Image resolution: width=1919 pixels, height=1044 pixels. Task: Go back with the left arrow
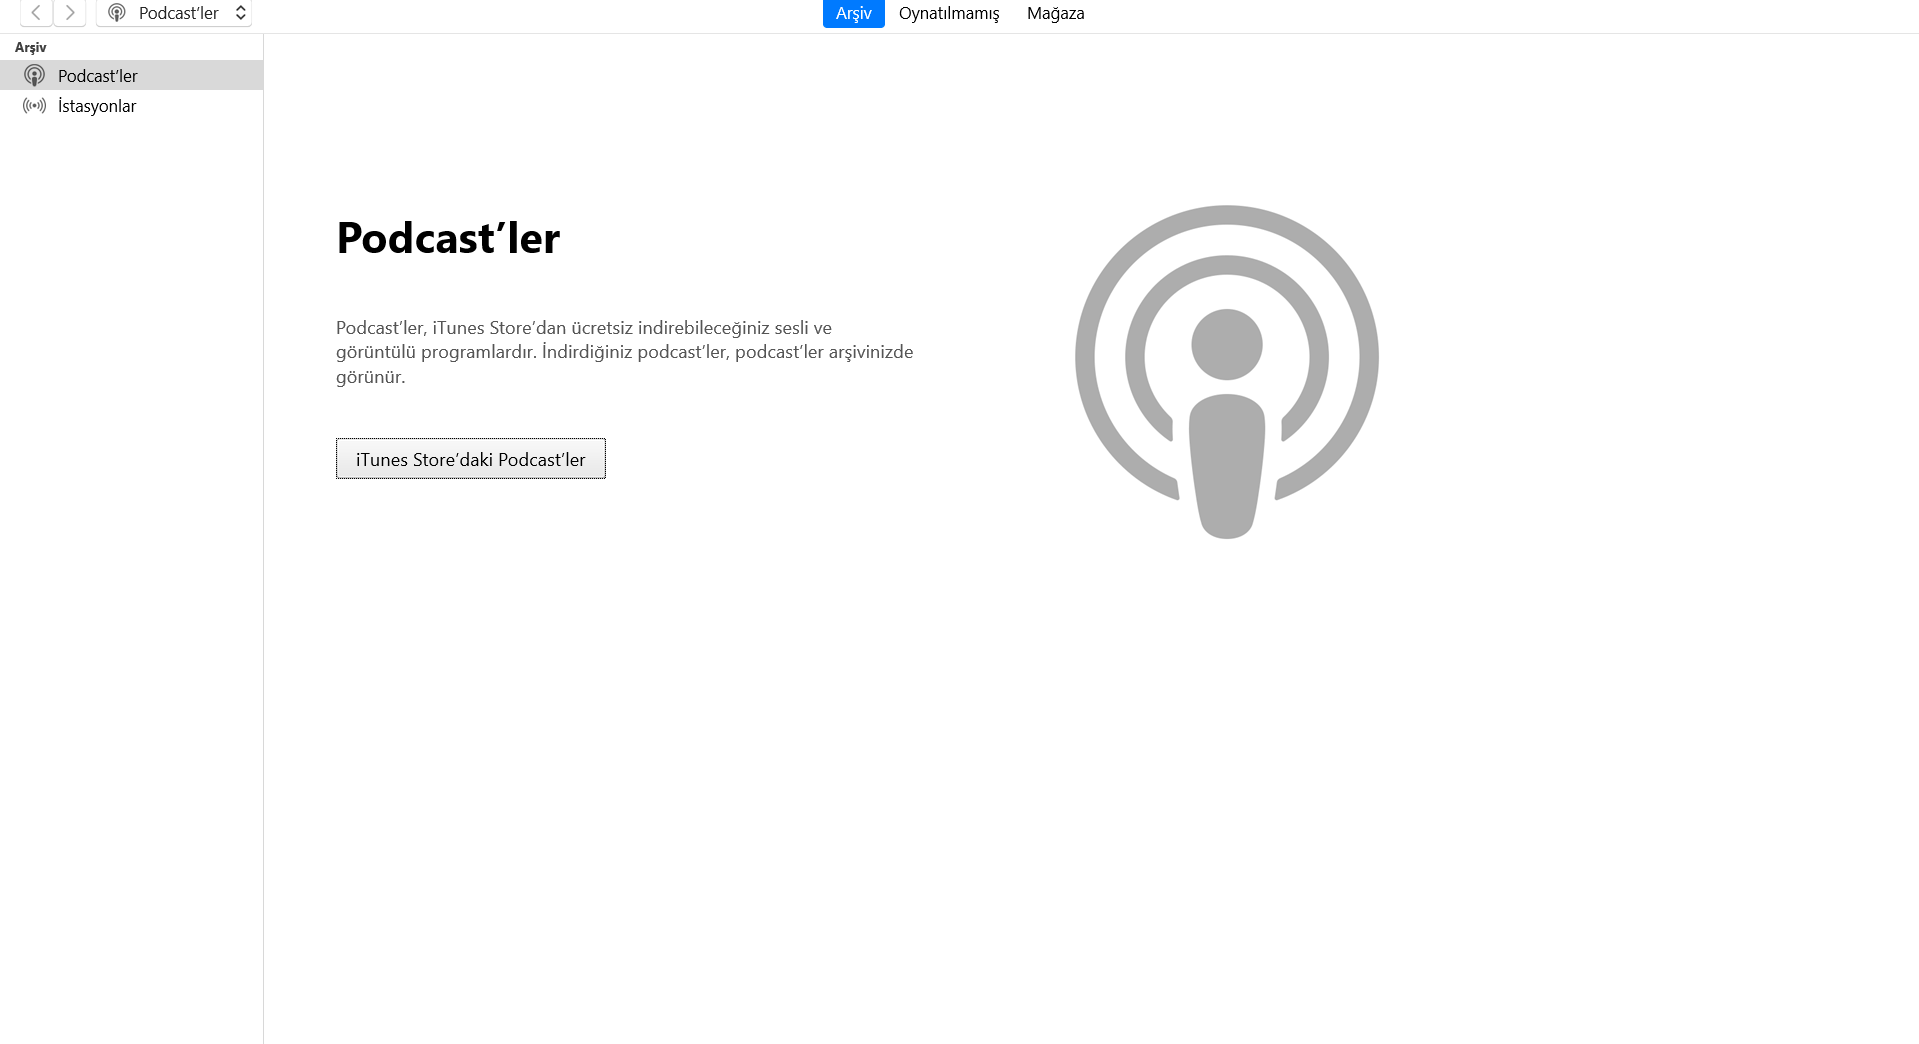[36, 13]
